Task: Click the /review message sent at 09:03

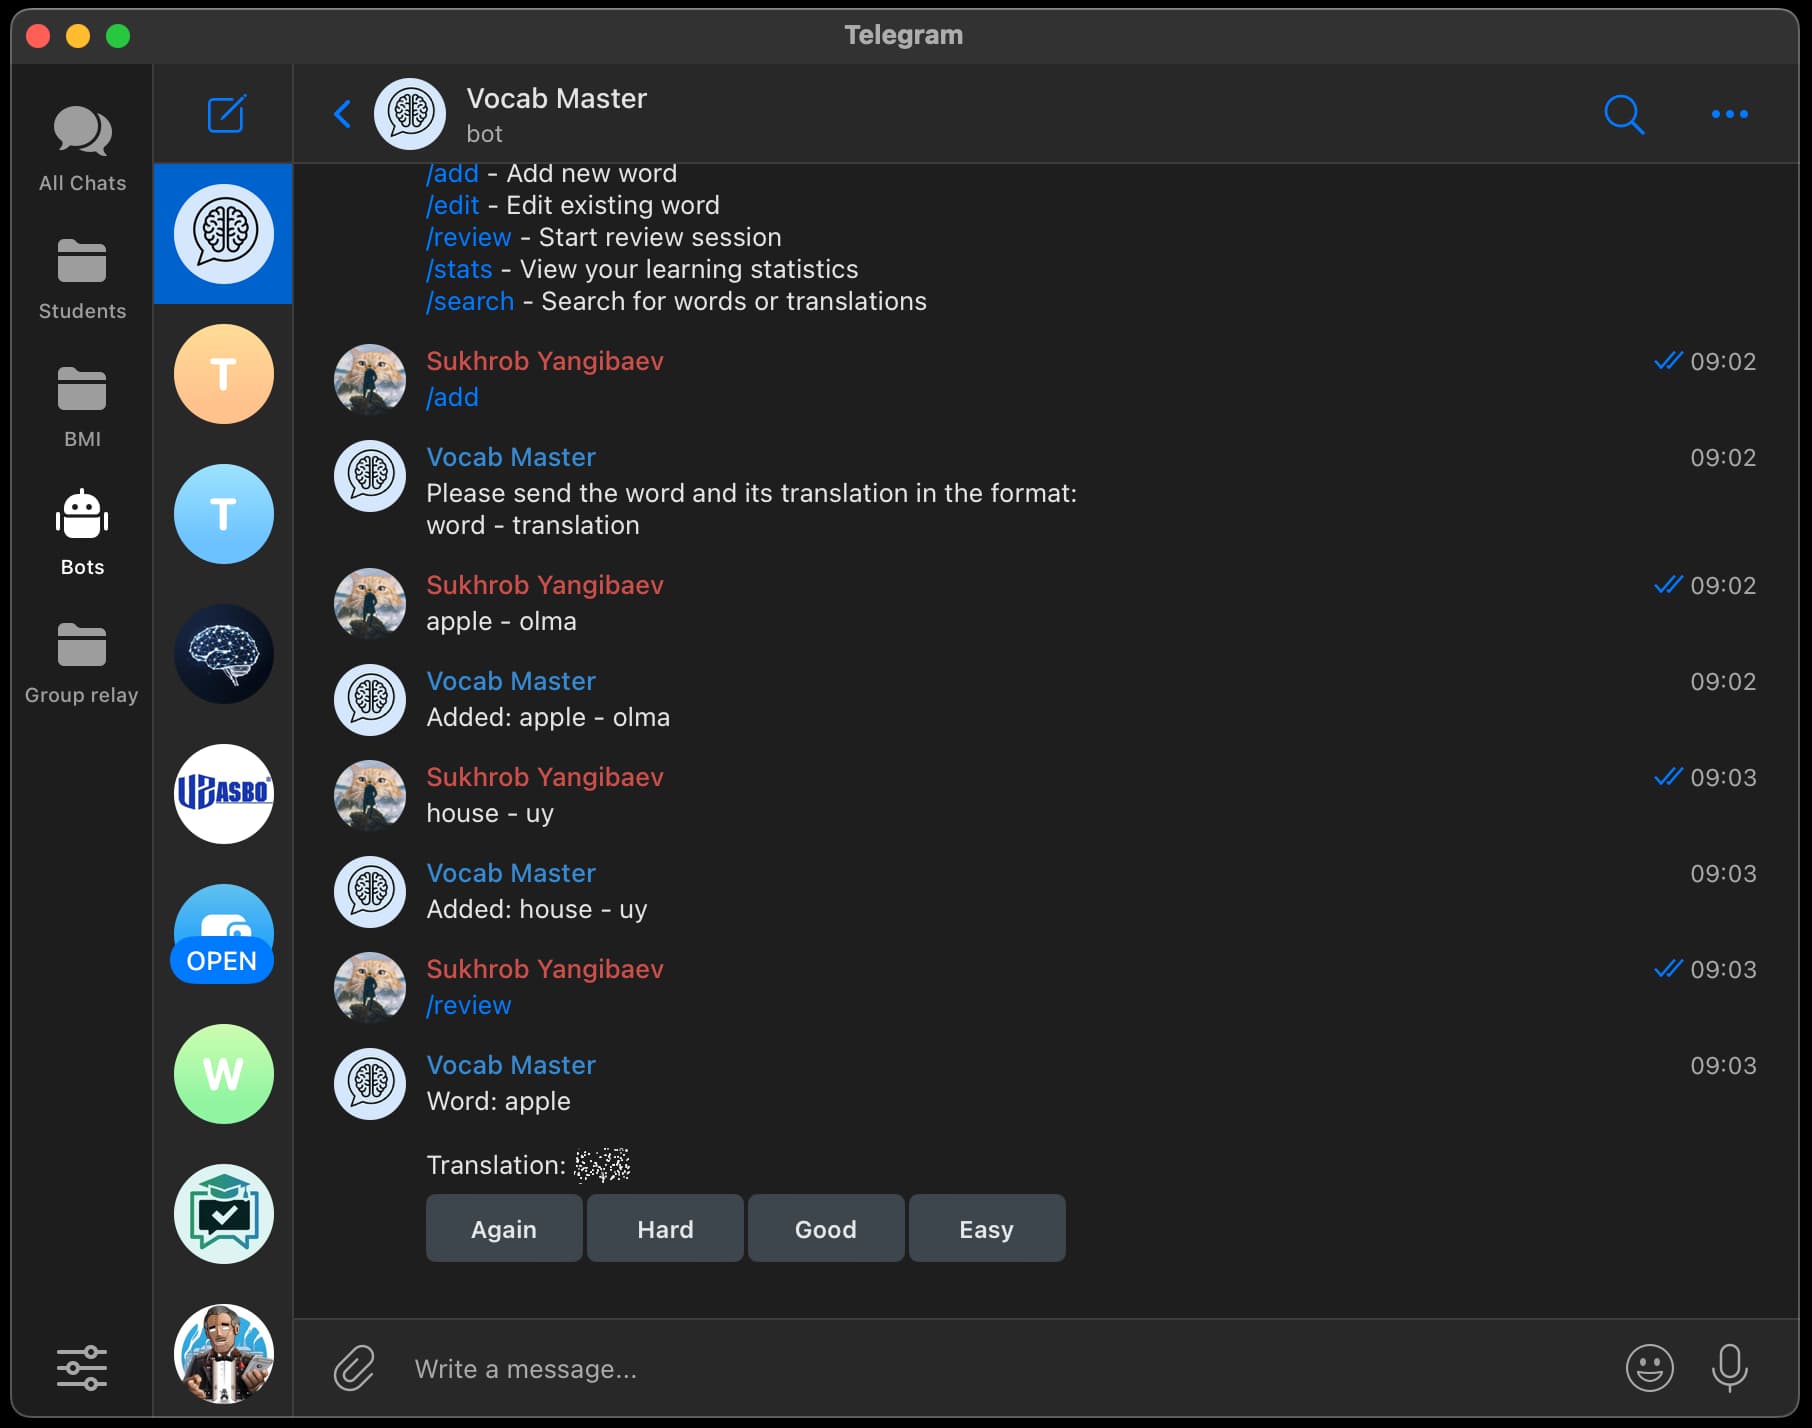Action: tap(469, 1005)
